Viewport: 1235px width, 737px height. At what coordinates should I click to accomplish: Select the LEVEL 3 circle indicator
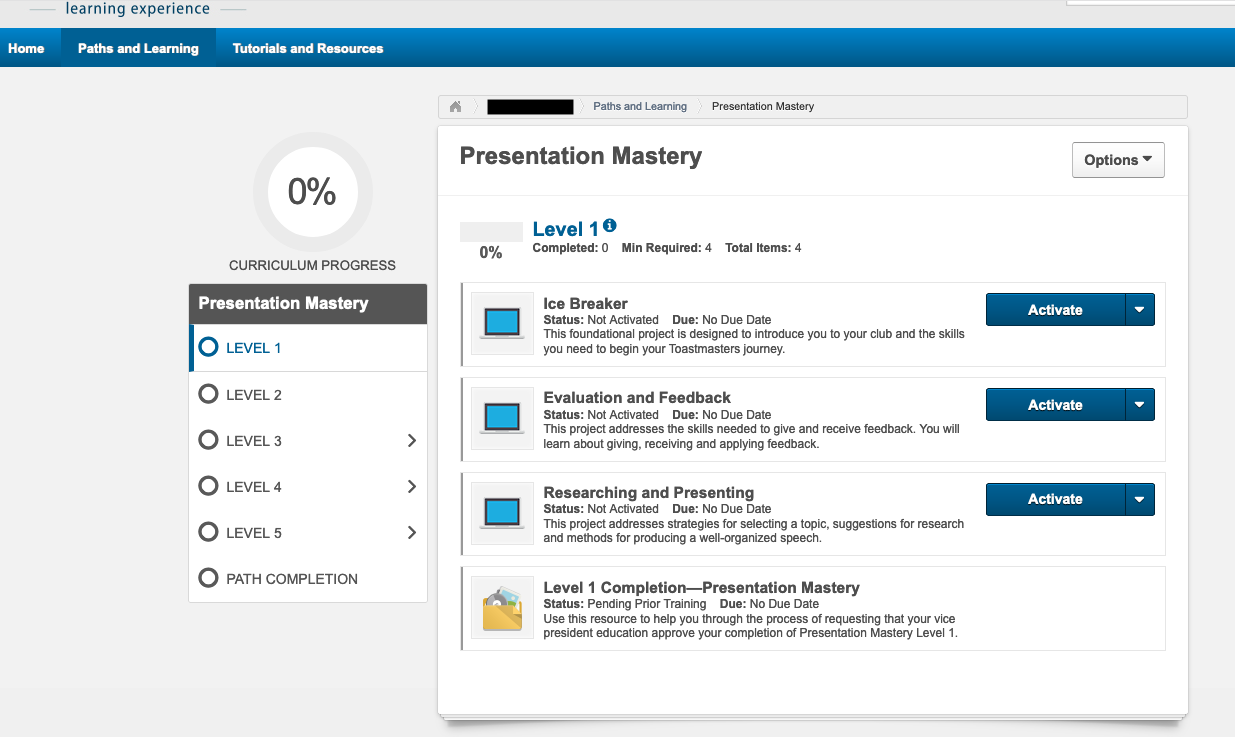(x=208, y=440)
